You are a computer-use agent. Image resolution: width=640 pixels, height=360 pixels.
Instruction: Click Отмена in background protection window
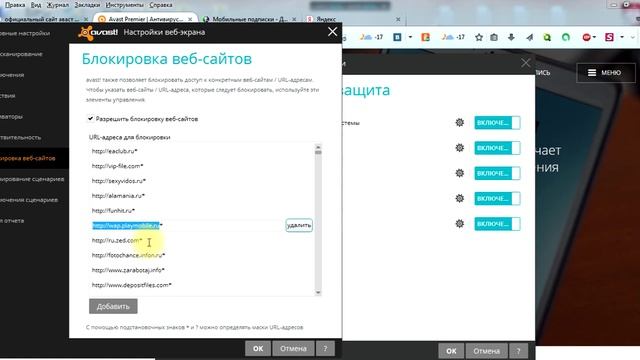point(487,351)
